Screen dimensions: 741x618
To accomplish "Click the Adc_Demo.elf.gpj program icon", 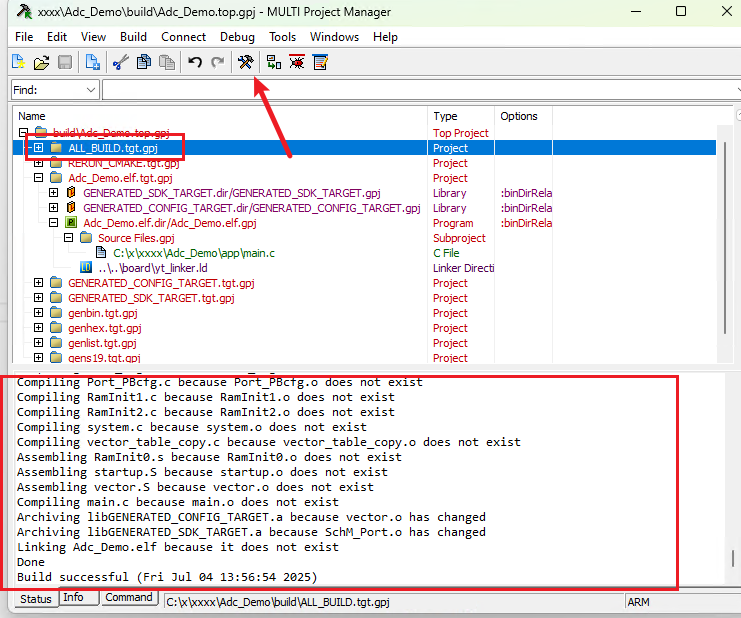I will click(x=71, y=223).
